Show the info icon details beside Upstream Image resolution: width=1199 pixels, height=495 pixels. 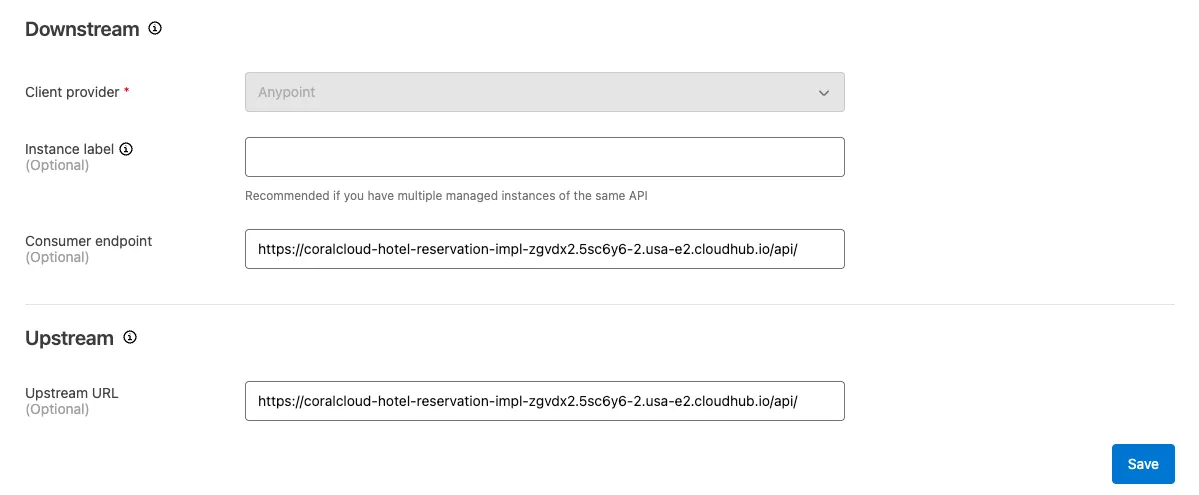point(130,338)
